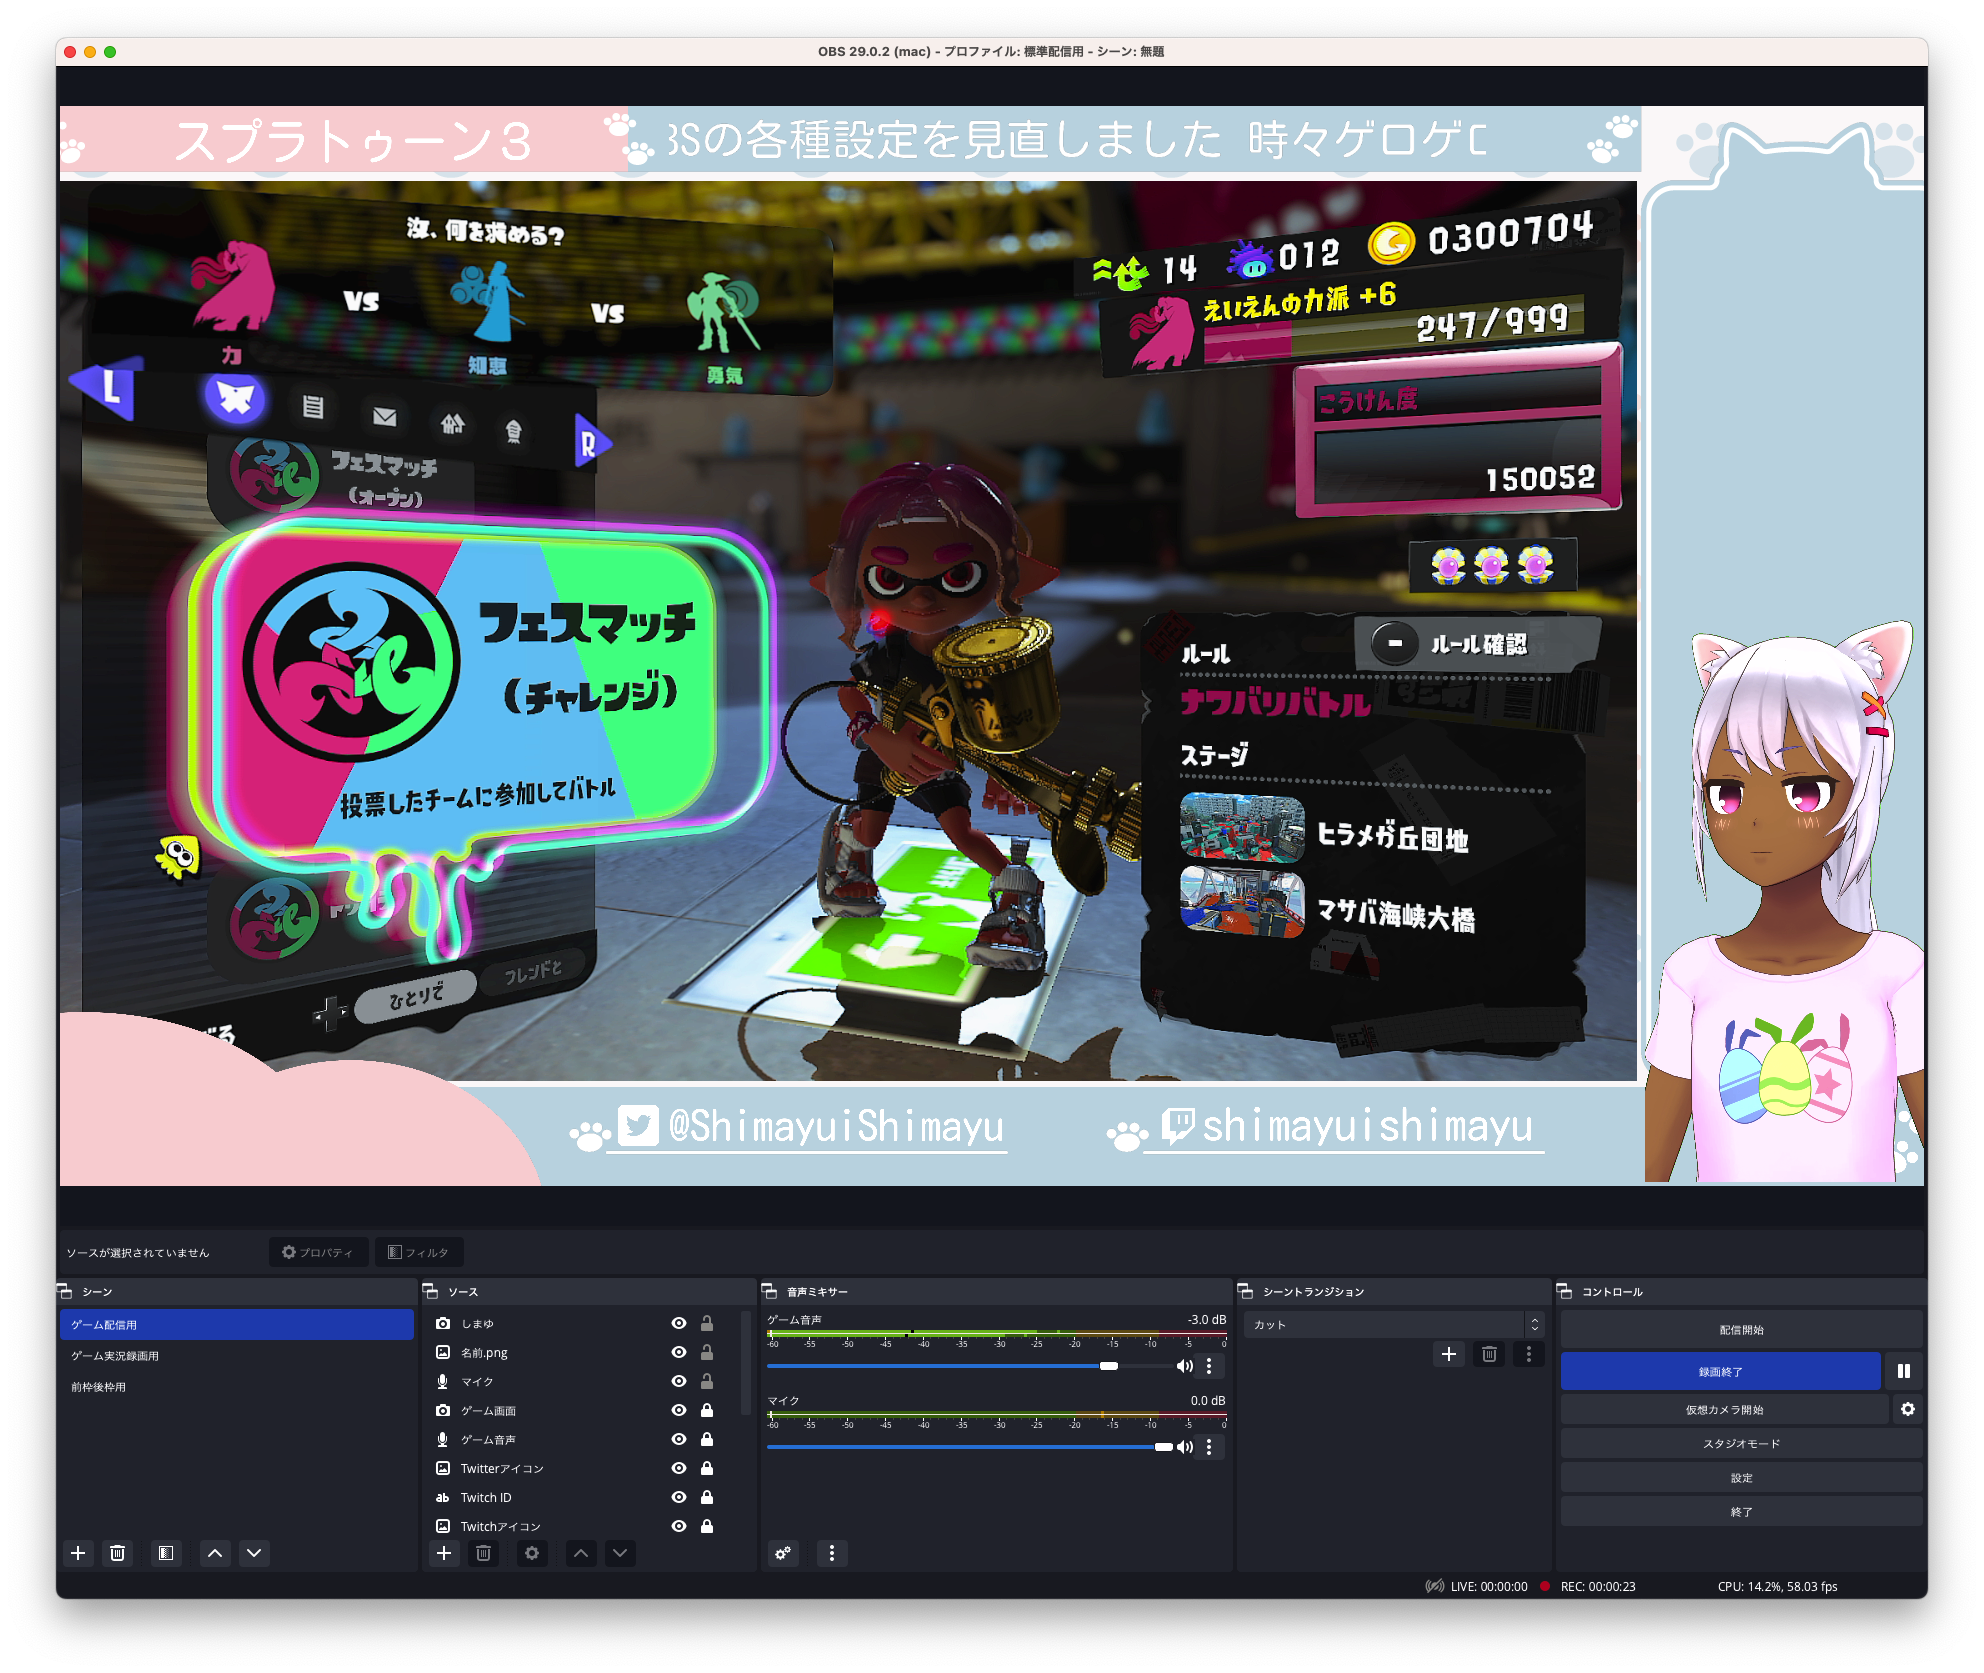The image size is (1984, 1673).
Task: Move source down in Sources panel
Action: [620, 1553]
